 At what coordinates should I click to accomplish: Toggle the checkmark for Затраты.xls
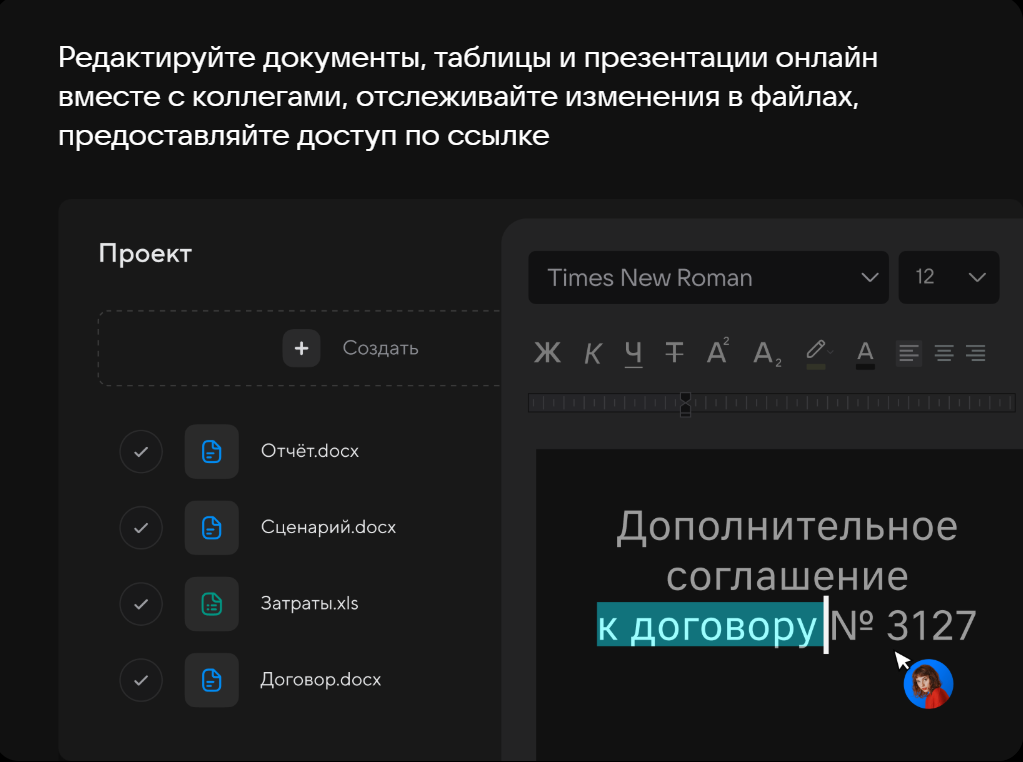point(141,604)
